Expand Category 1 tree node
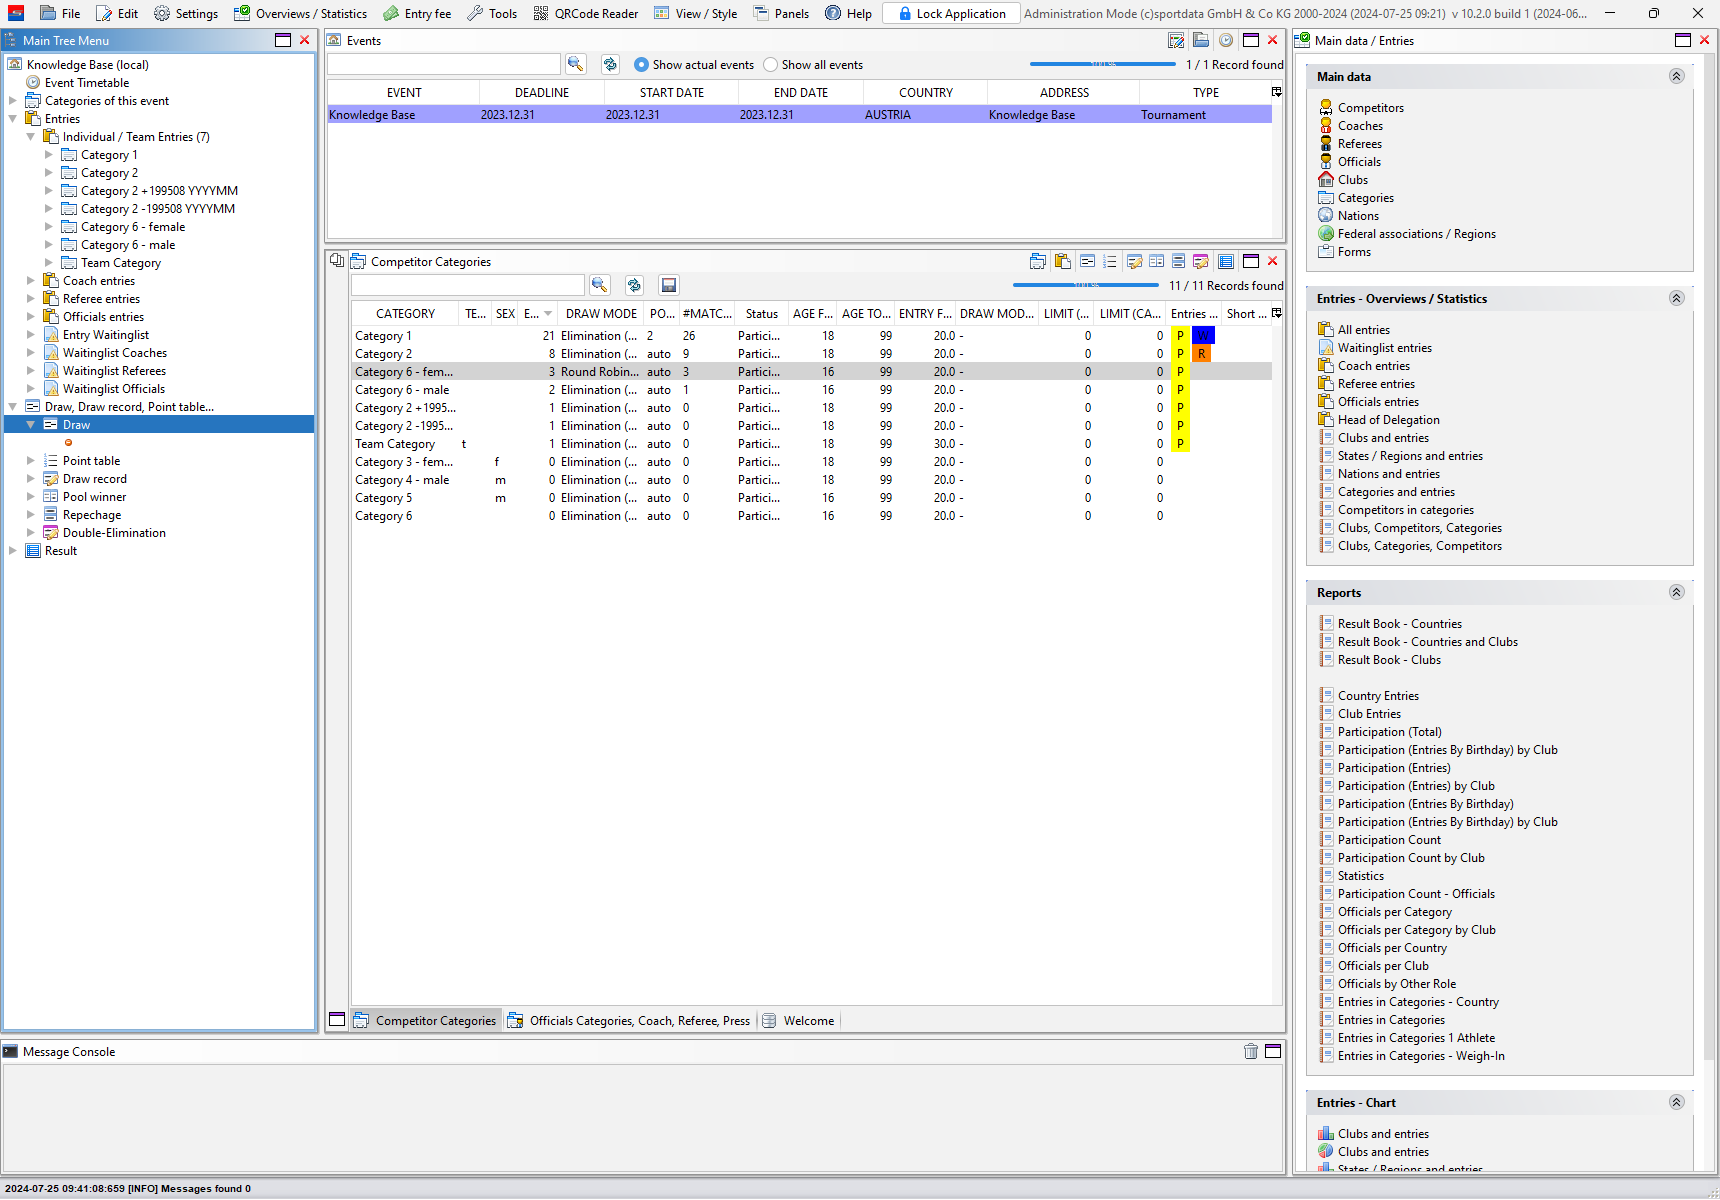Image resolution: width=1720 pixels, height=1200 pixels. tap(49, 155)
